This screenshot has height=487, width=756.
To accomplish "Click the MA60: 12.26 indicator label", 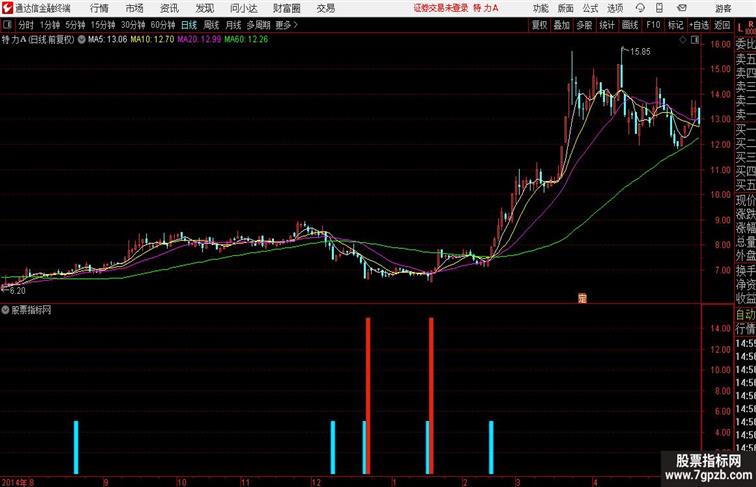I will [x=246, y=40].
